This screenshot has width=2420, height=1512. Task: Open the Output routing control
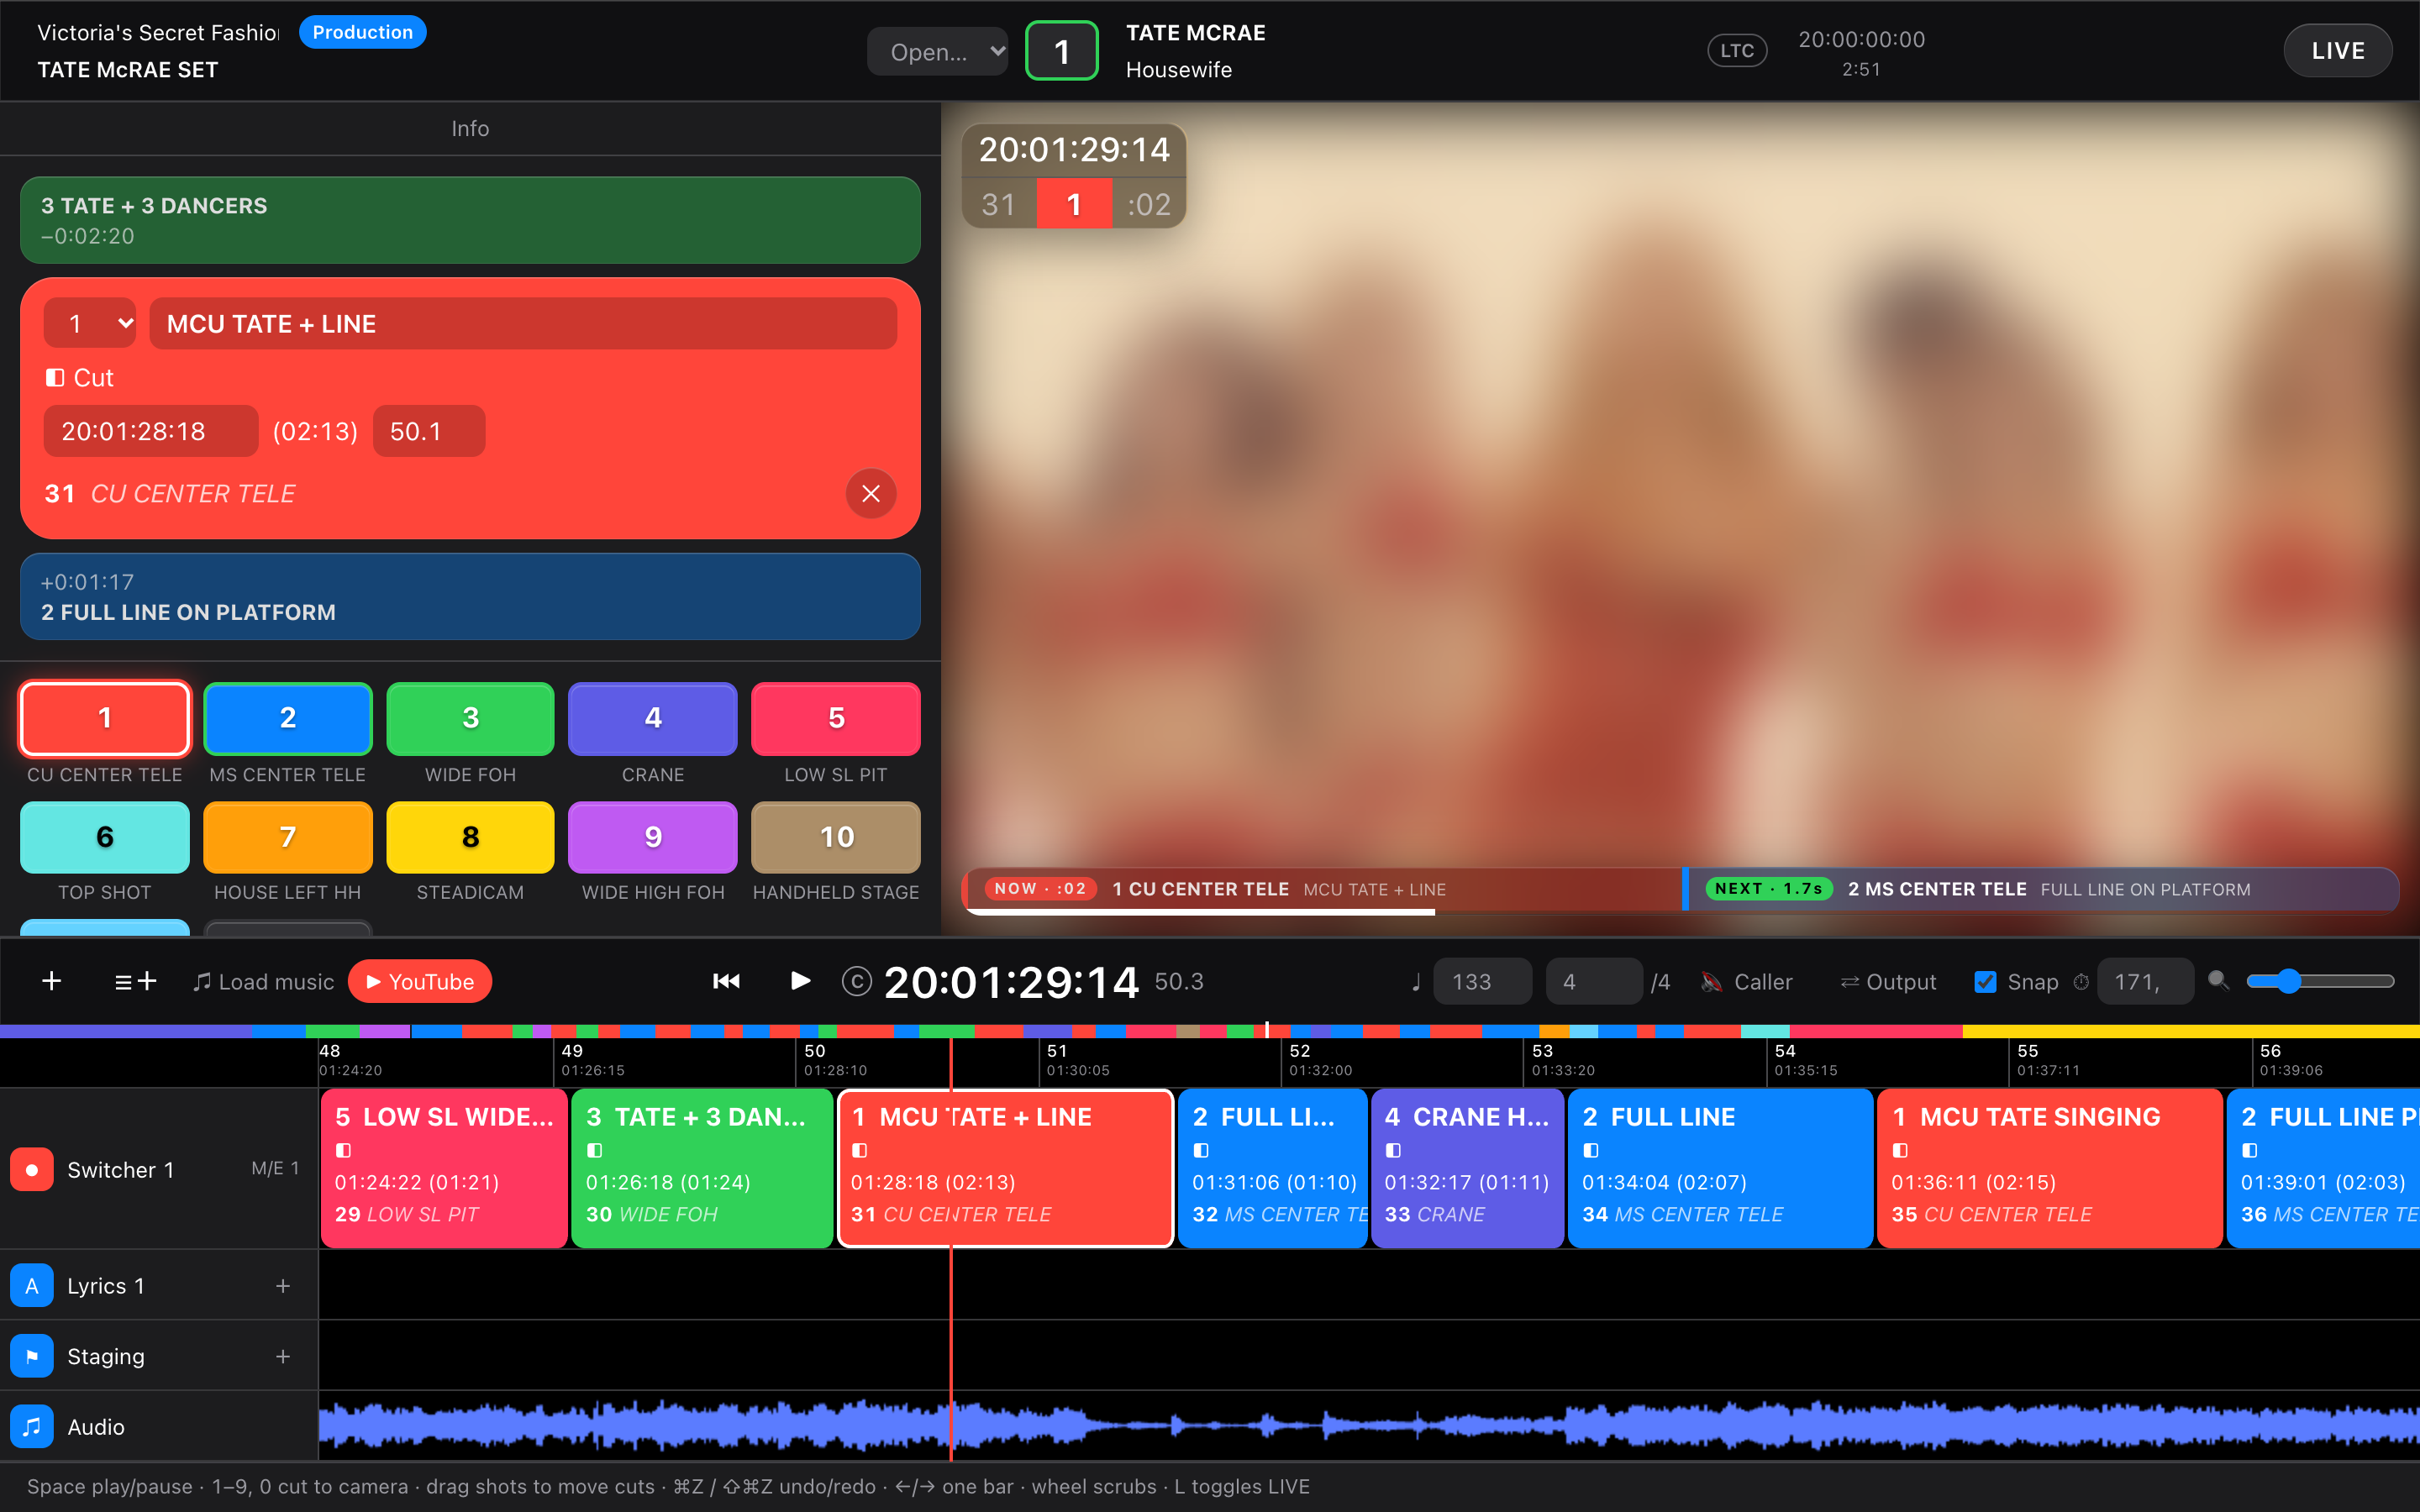1888,982
